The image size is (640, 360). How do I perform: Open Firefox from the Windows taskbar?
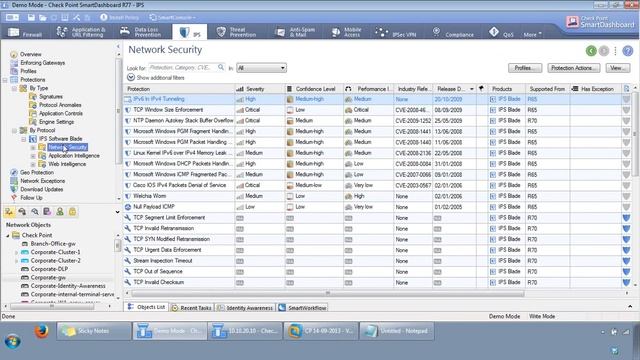[x=41, y=331]
